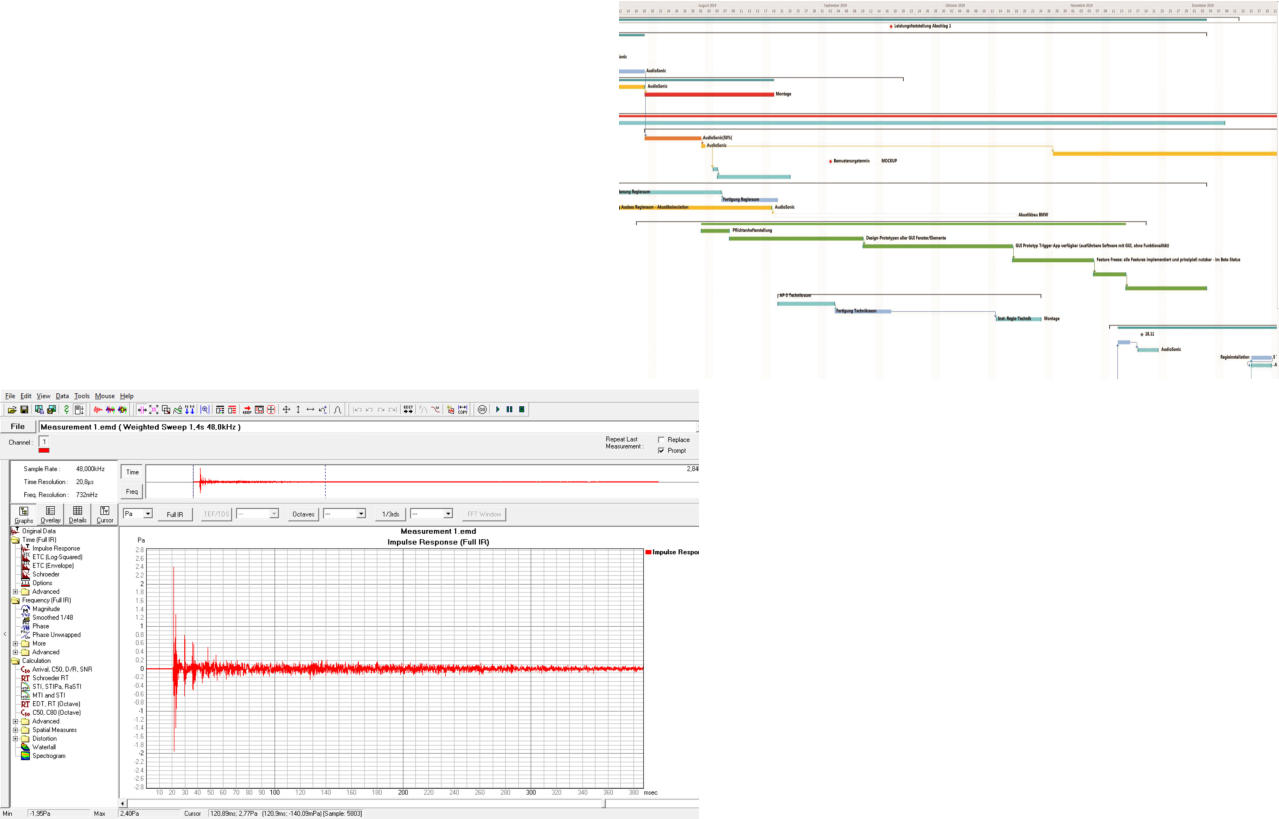Click the File button beside measurement name
1279x819 pixels.
17,426
